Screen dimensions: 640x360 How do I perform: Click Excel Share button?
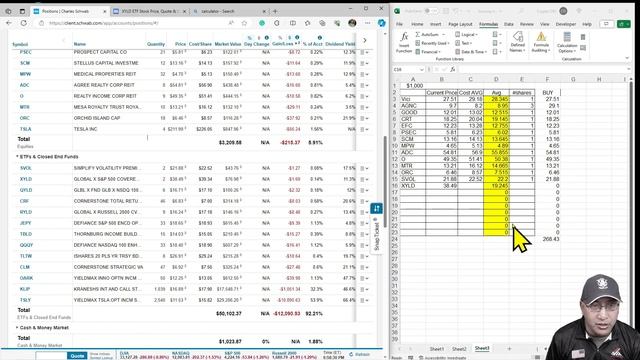624,24
